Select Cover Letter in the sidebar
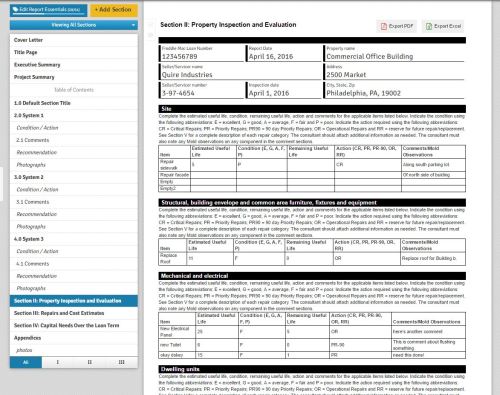The width and height of the screenshot is (500, 395). [x=74, y=40]
